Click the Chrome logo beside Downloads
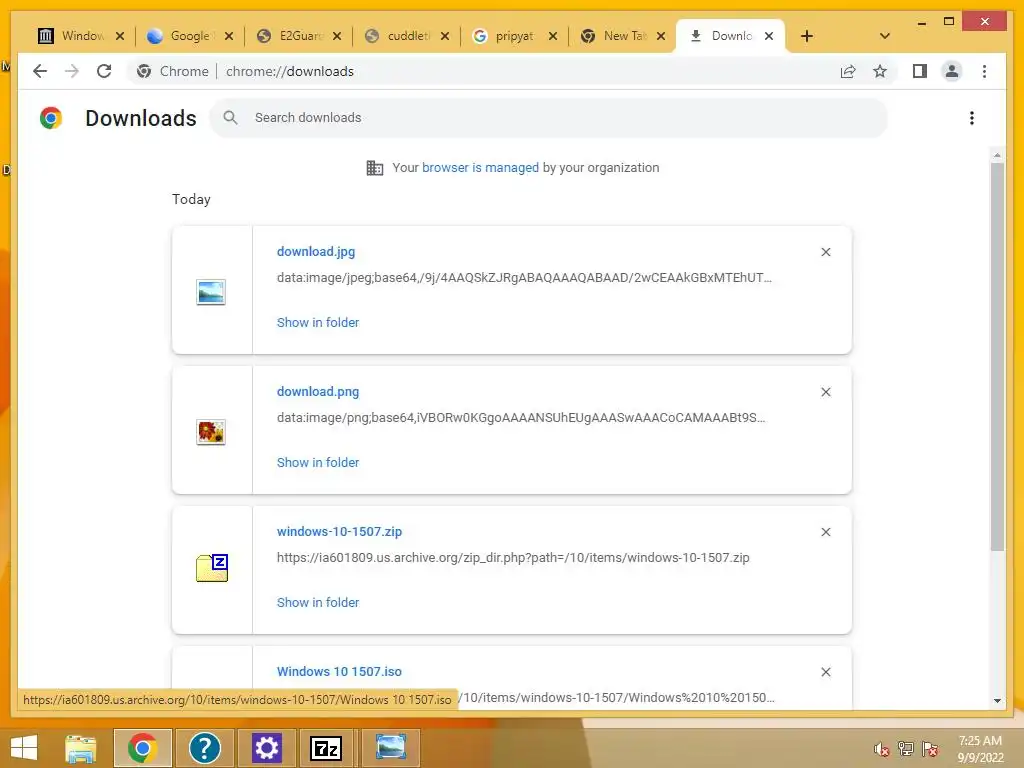 (51, 118)
